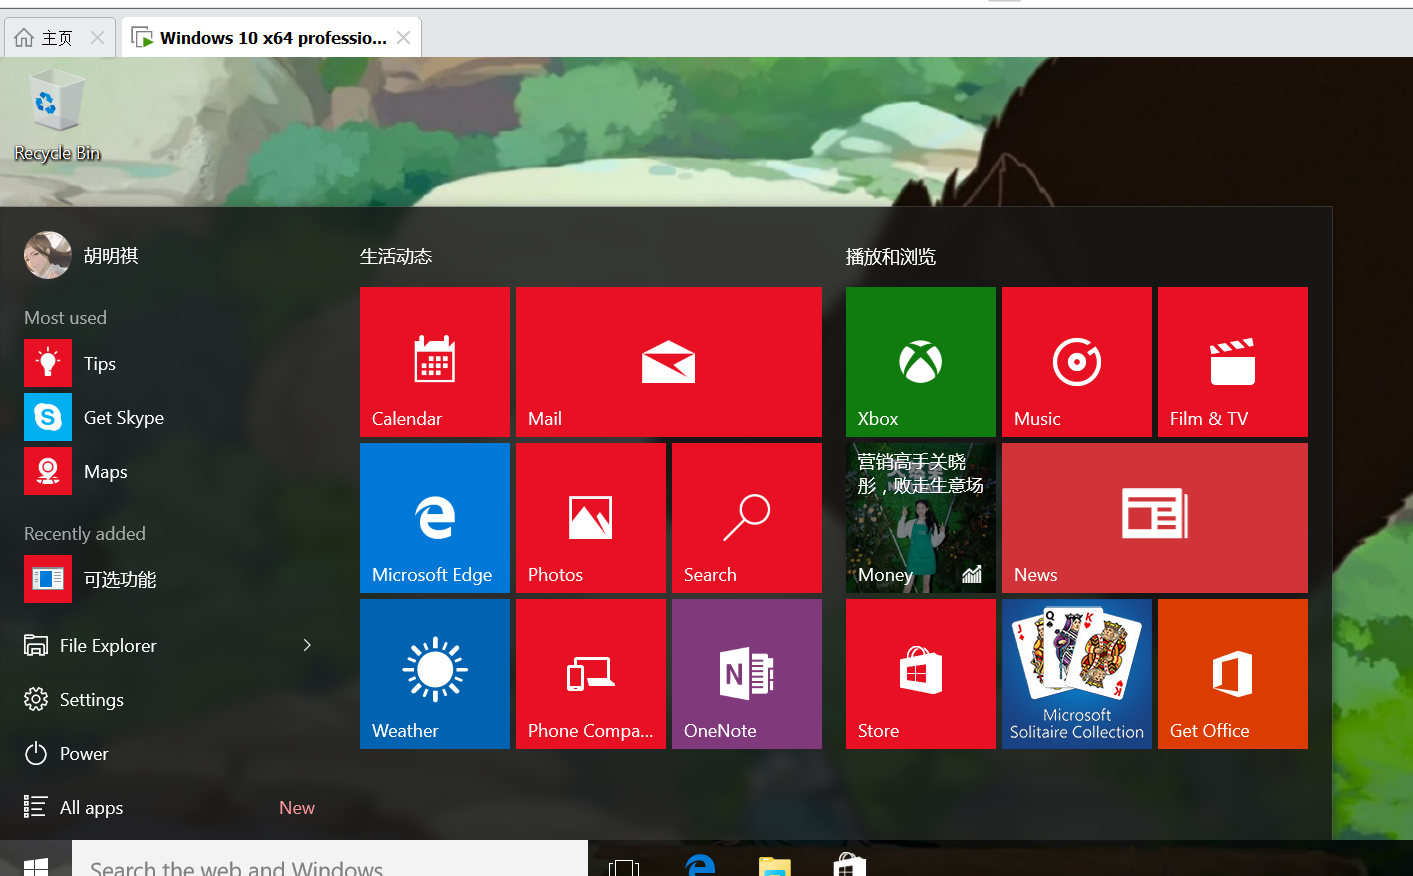1413x876 pixels.
Task: Open the Phone Companion tile
Action: pos(591,674)
